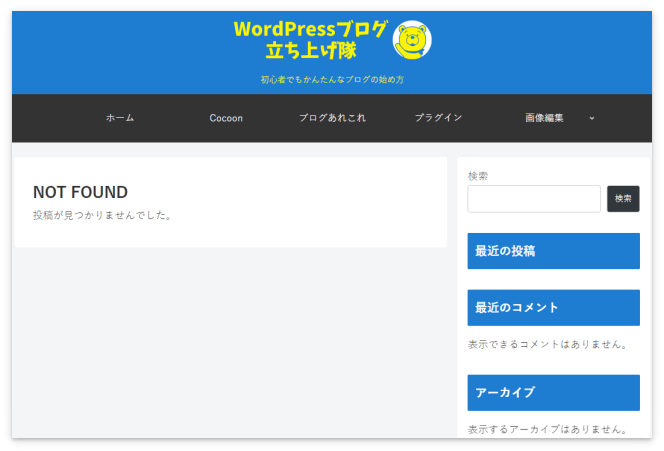Focus the 検索 search input field
Screen dimensions: 664x451
click(x=534, y=199)
